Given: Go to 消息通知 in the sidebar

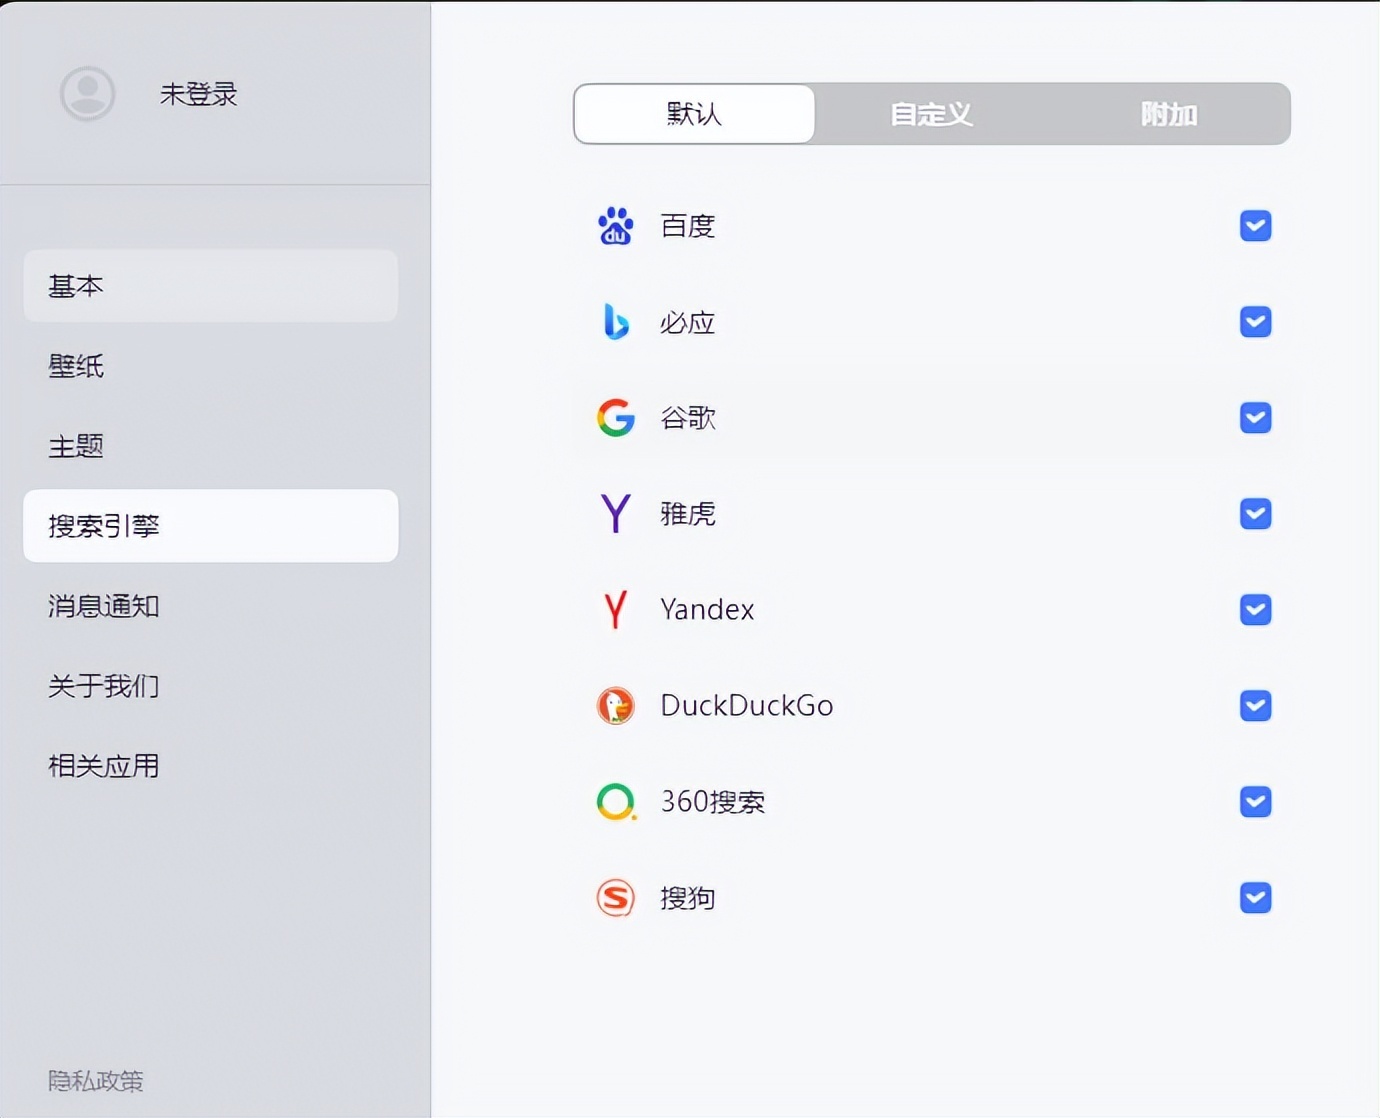Looking at the screenshot, I should click(104, 606).
